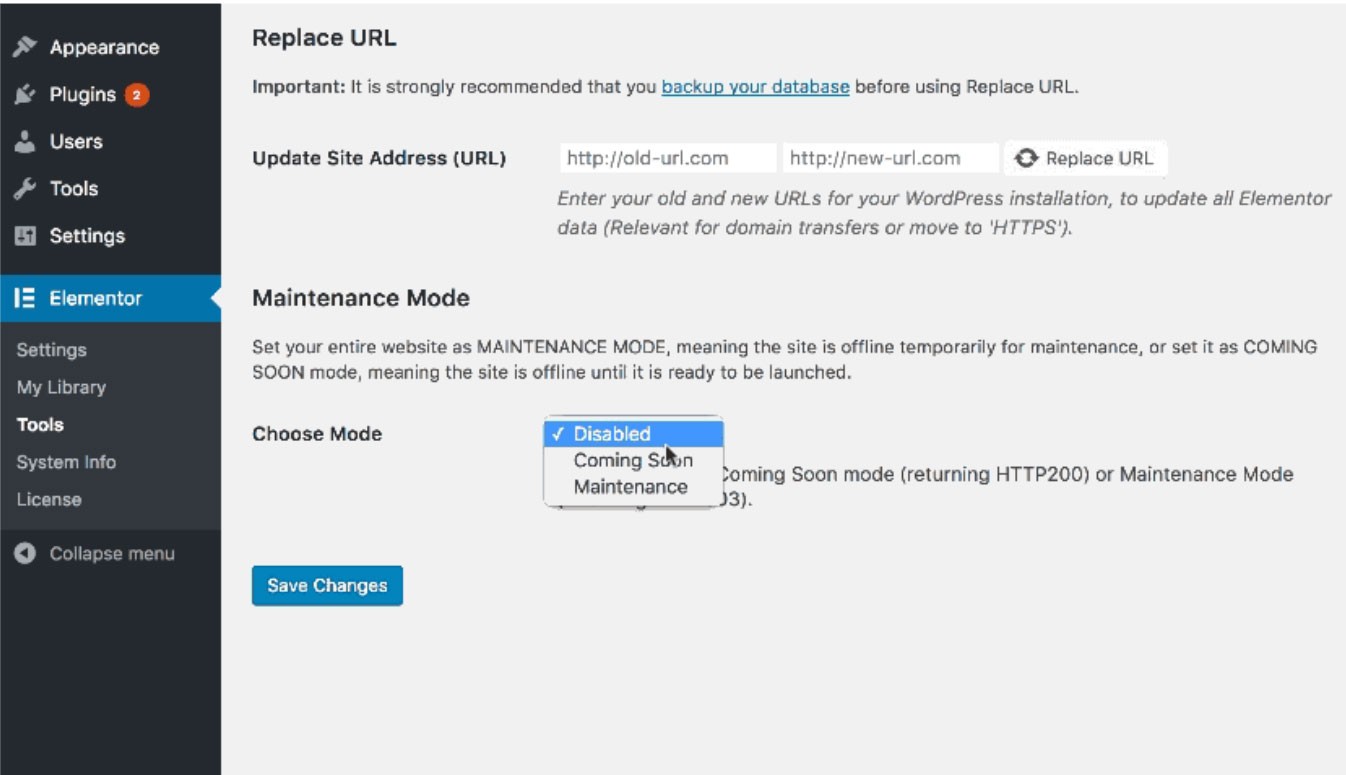The width and height of the screenshot is (1346, 775).
Task: Click the Tools wrench icon
Action: [26, 189]
